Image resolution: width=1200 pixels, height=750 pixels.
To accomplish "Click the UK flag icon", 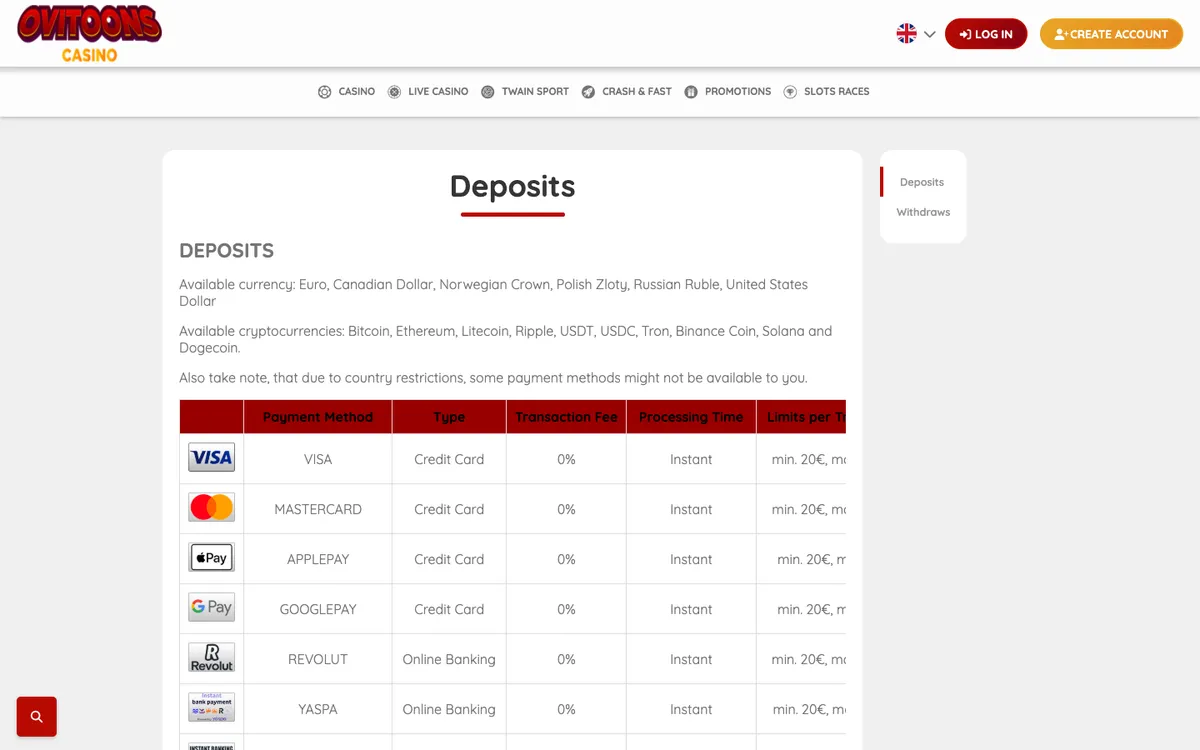I will pos(906,34).
